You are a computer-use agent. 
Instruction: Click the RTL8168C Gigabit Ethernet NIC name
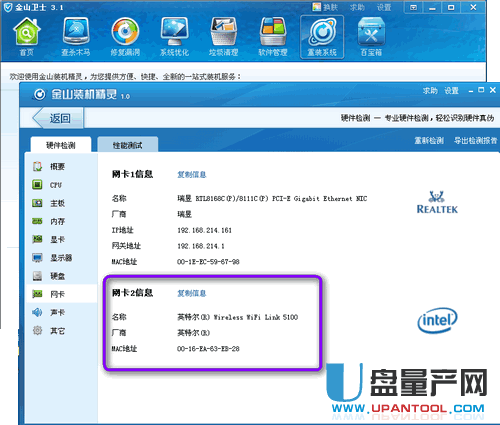click(x=272, y=199)
